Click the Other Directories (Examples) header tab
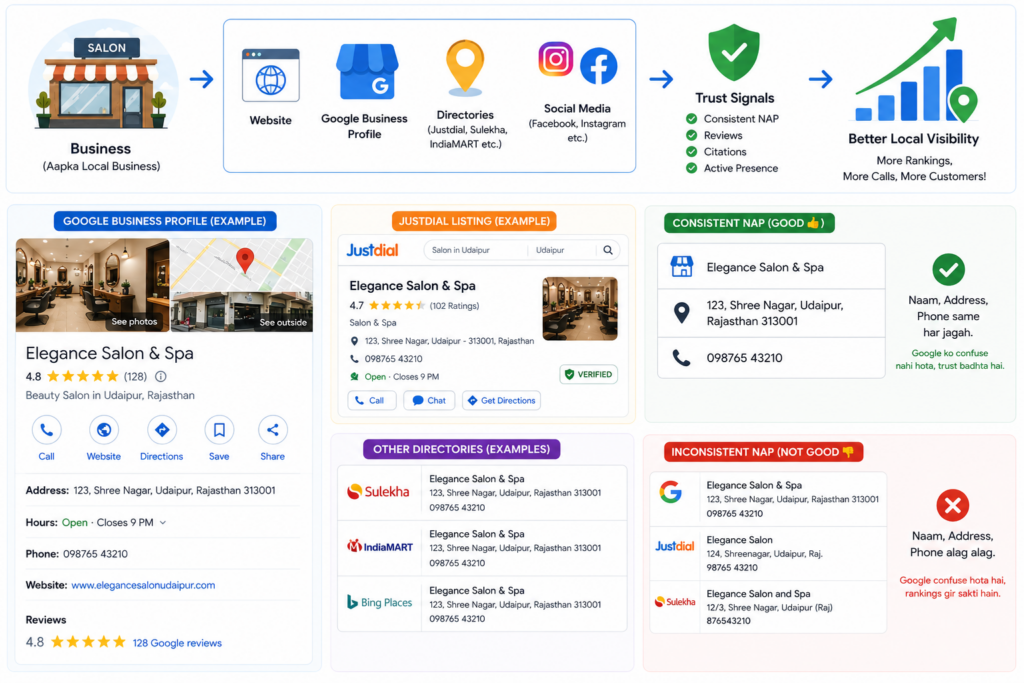 [x=462, y=449]
